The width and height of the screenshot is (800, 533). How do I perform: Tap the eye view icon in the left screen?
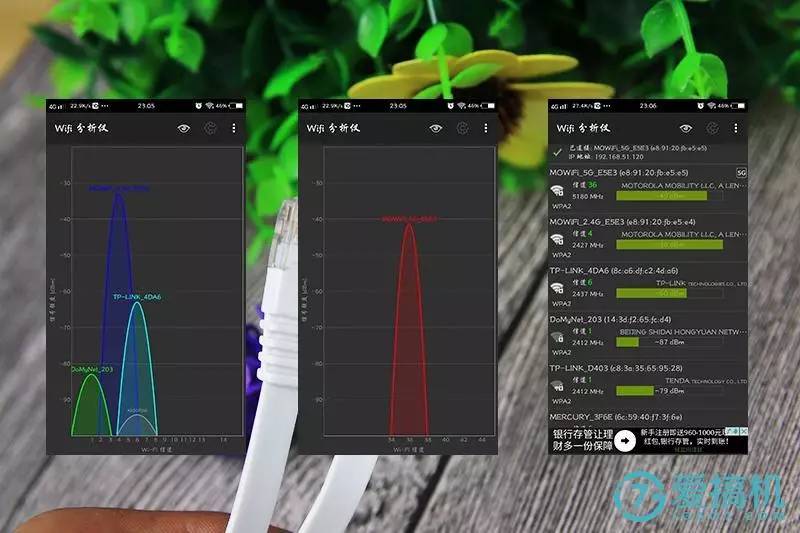[x=184, y=129]
